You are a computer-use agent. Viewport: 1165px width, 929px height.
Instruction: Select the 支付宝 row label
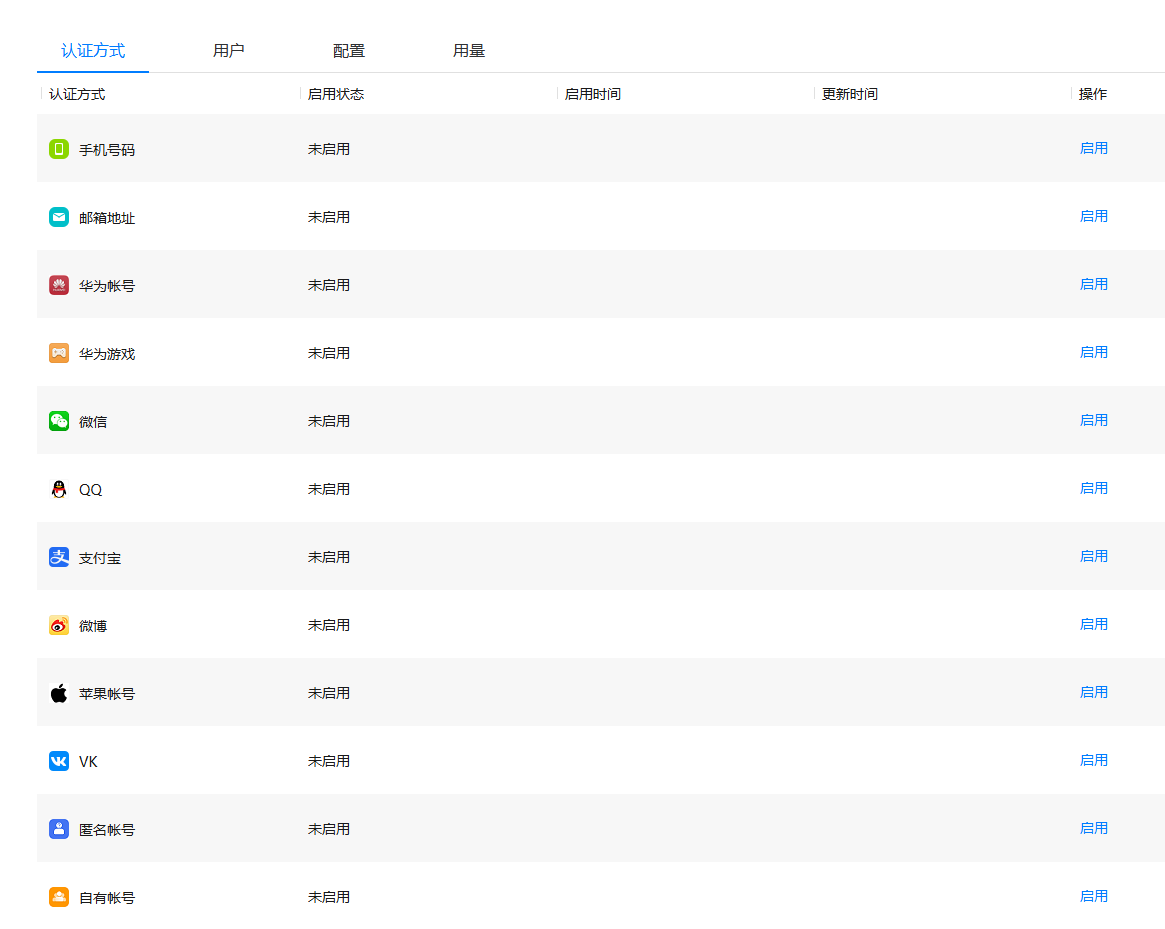(100, 557)
